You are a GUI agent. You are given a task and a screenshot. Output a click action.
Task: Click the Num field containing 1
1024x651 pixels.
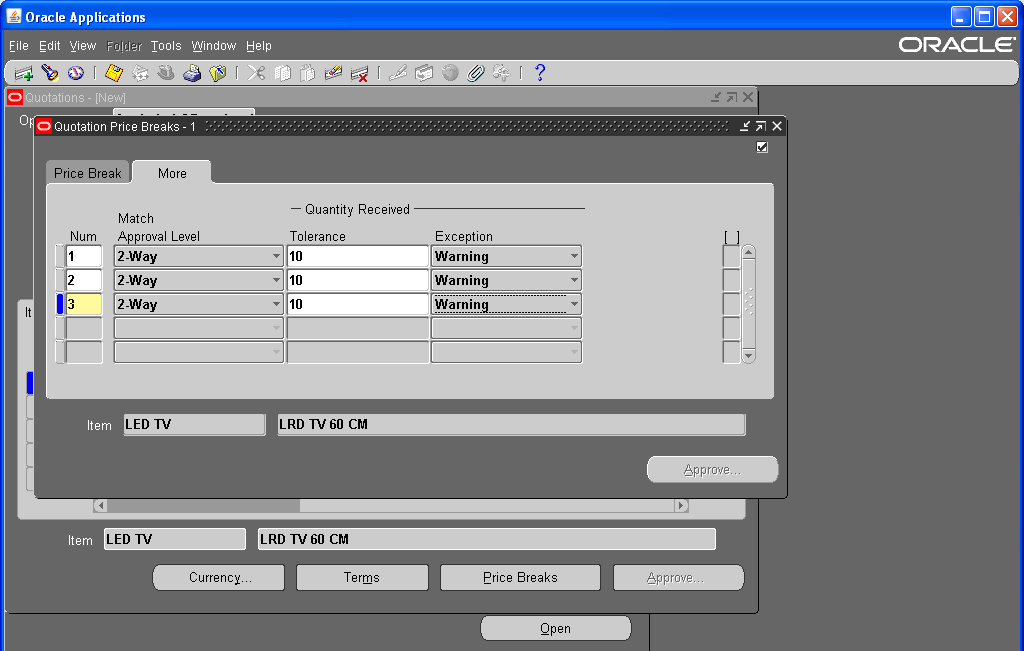coord(84,256)
